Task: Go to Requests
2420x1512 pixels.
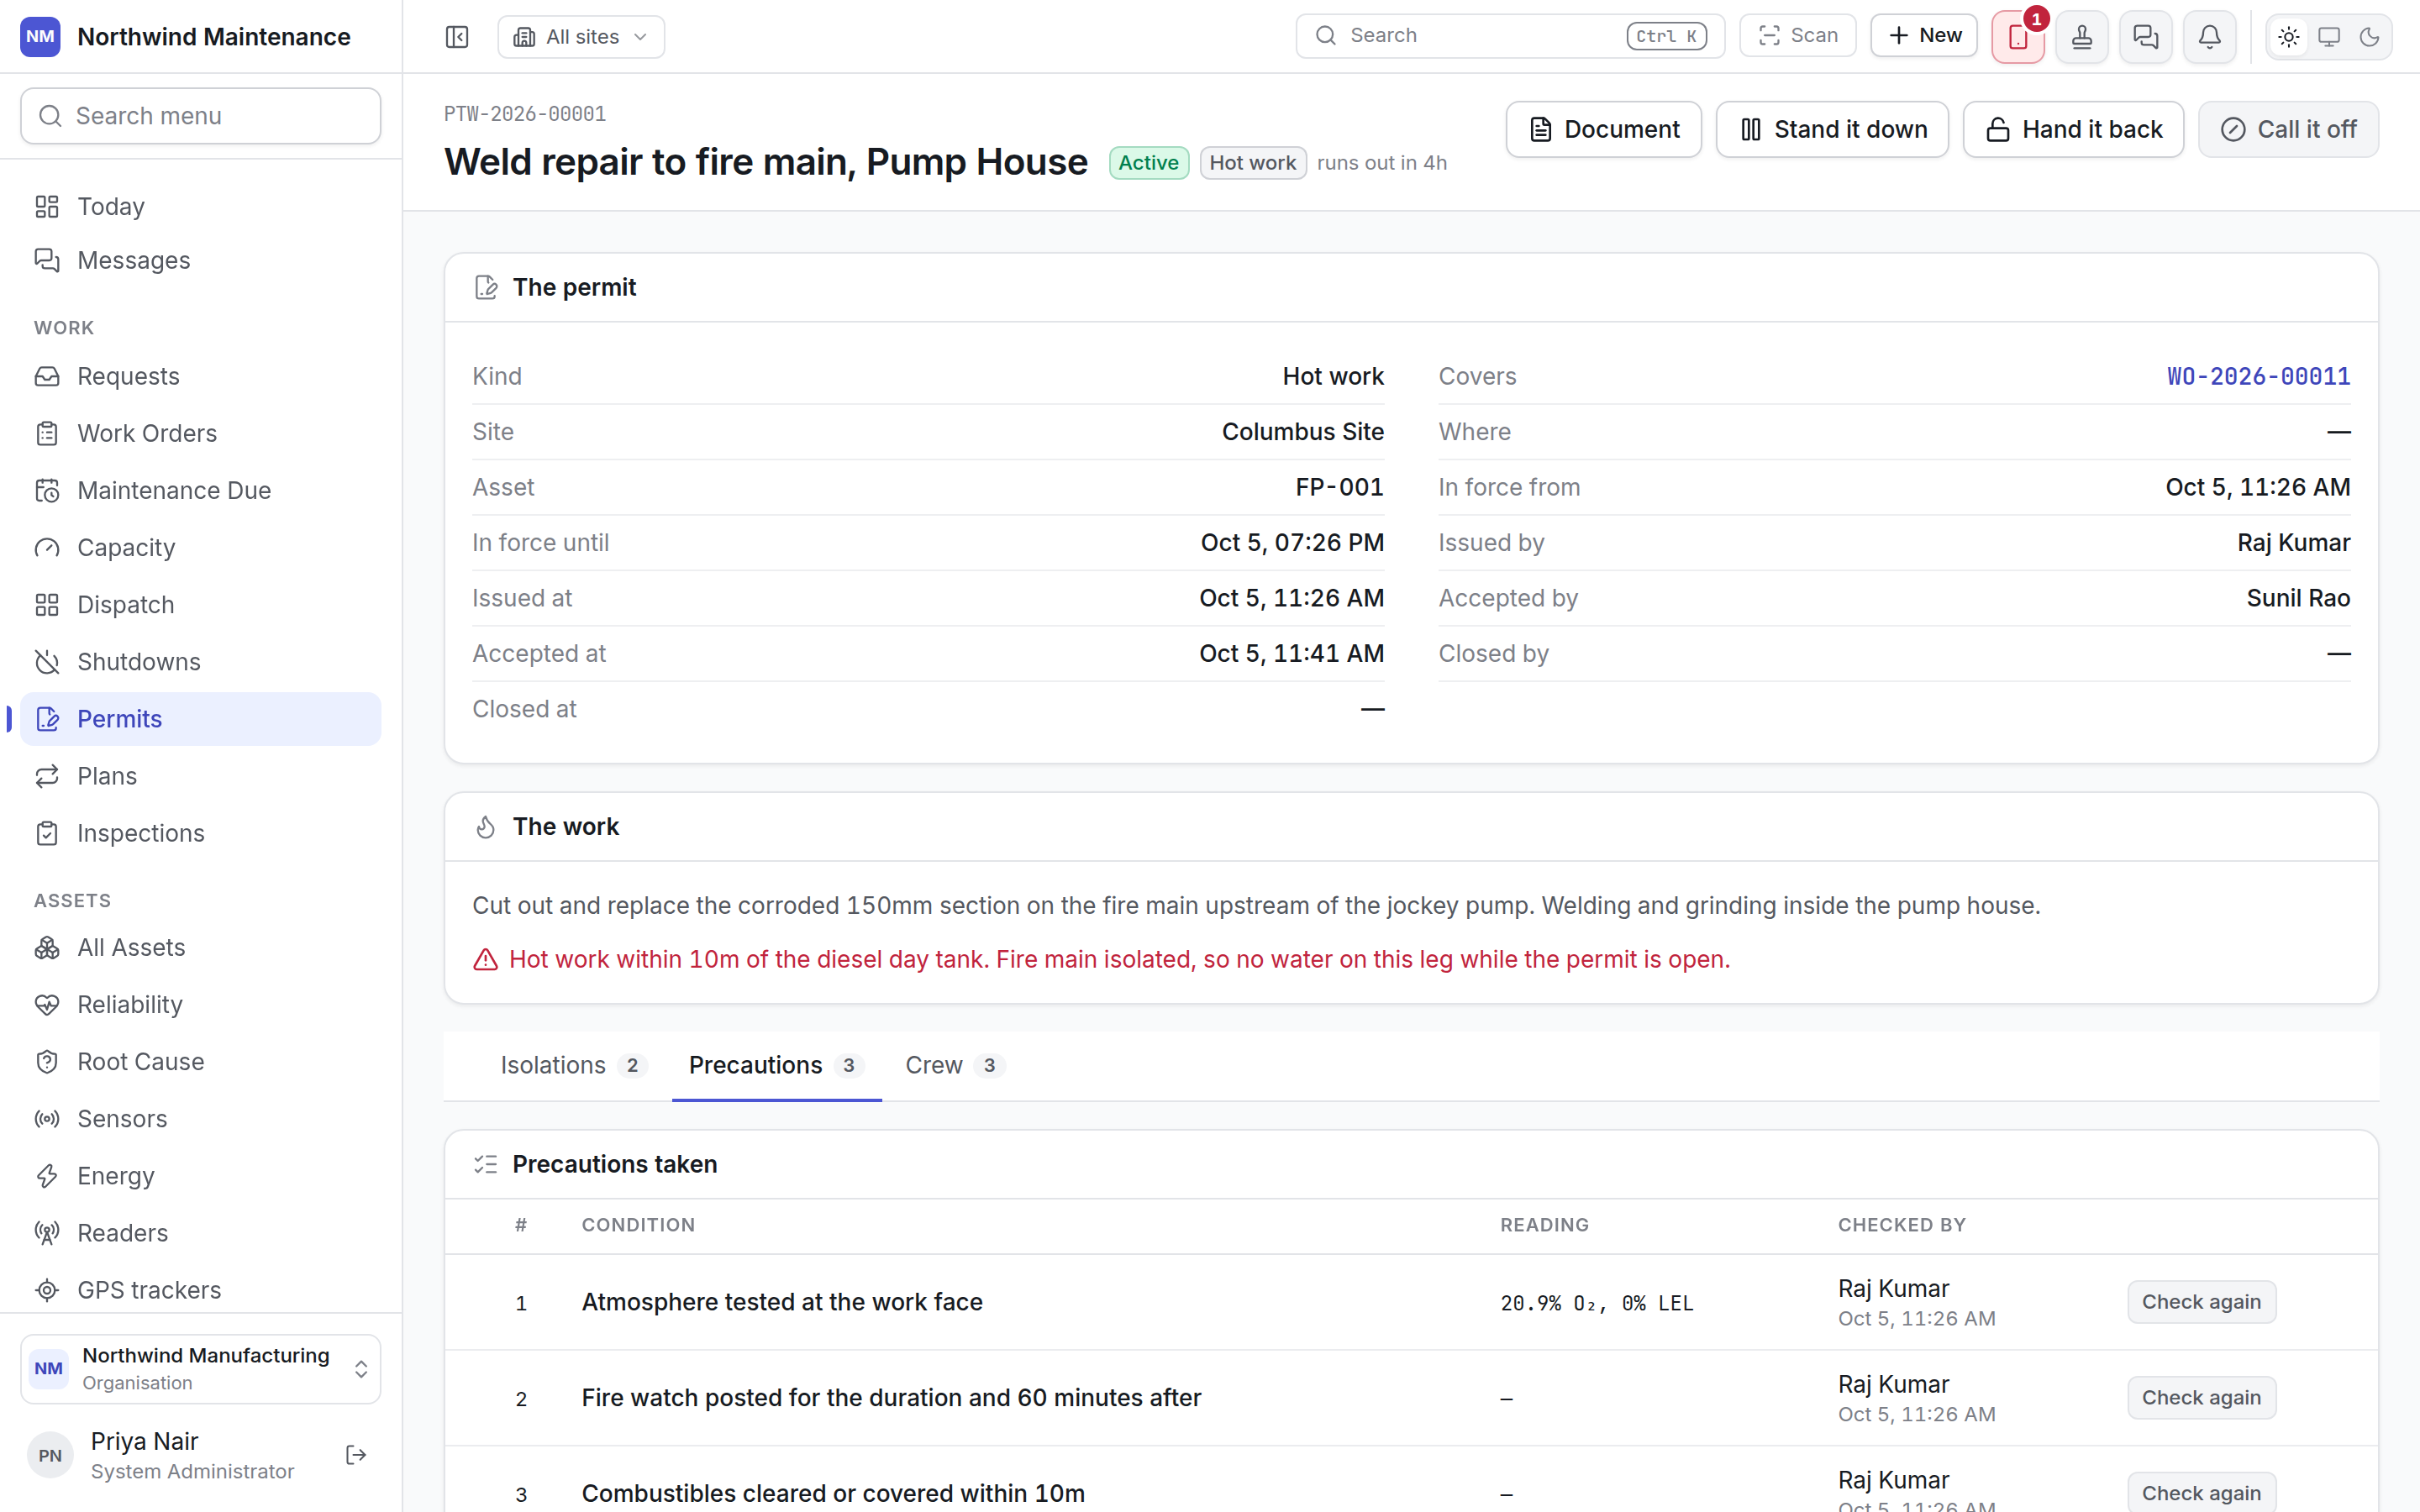Action: 201,376
